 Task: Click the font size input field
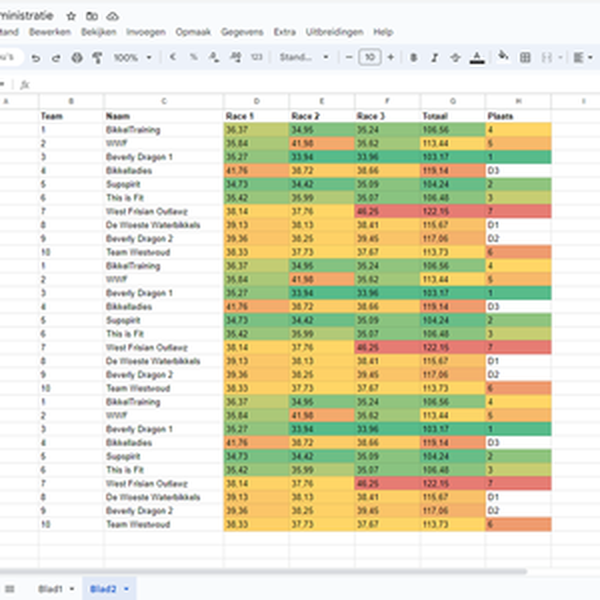tap(370, 57)
